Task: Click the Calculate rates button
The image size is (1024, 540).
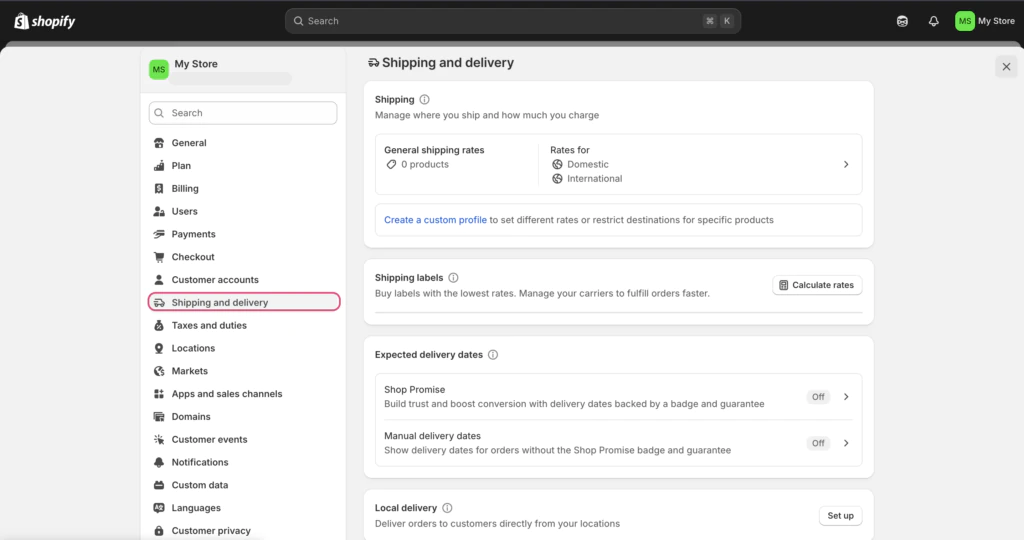Action: point(817,285)
